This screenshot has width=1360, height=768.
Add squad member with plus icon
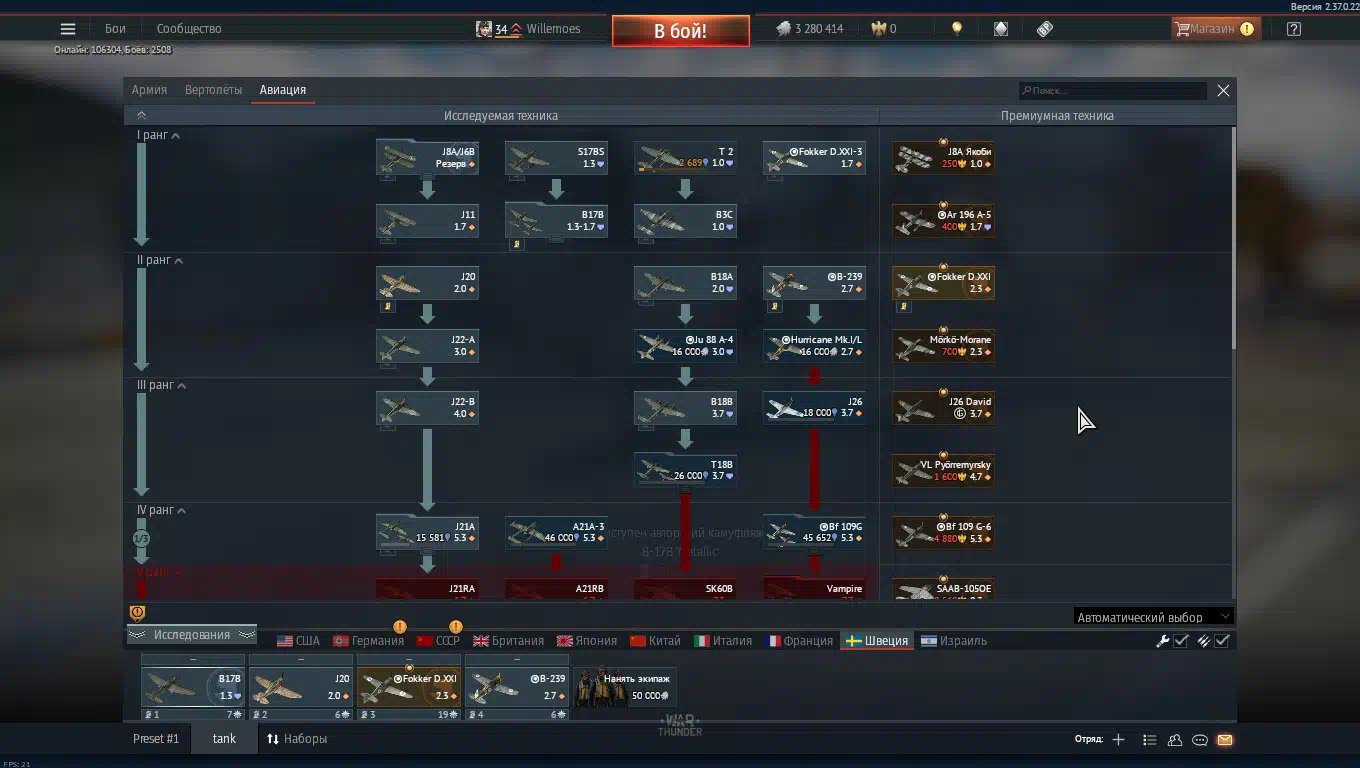tap(1118, 740)
